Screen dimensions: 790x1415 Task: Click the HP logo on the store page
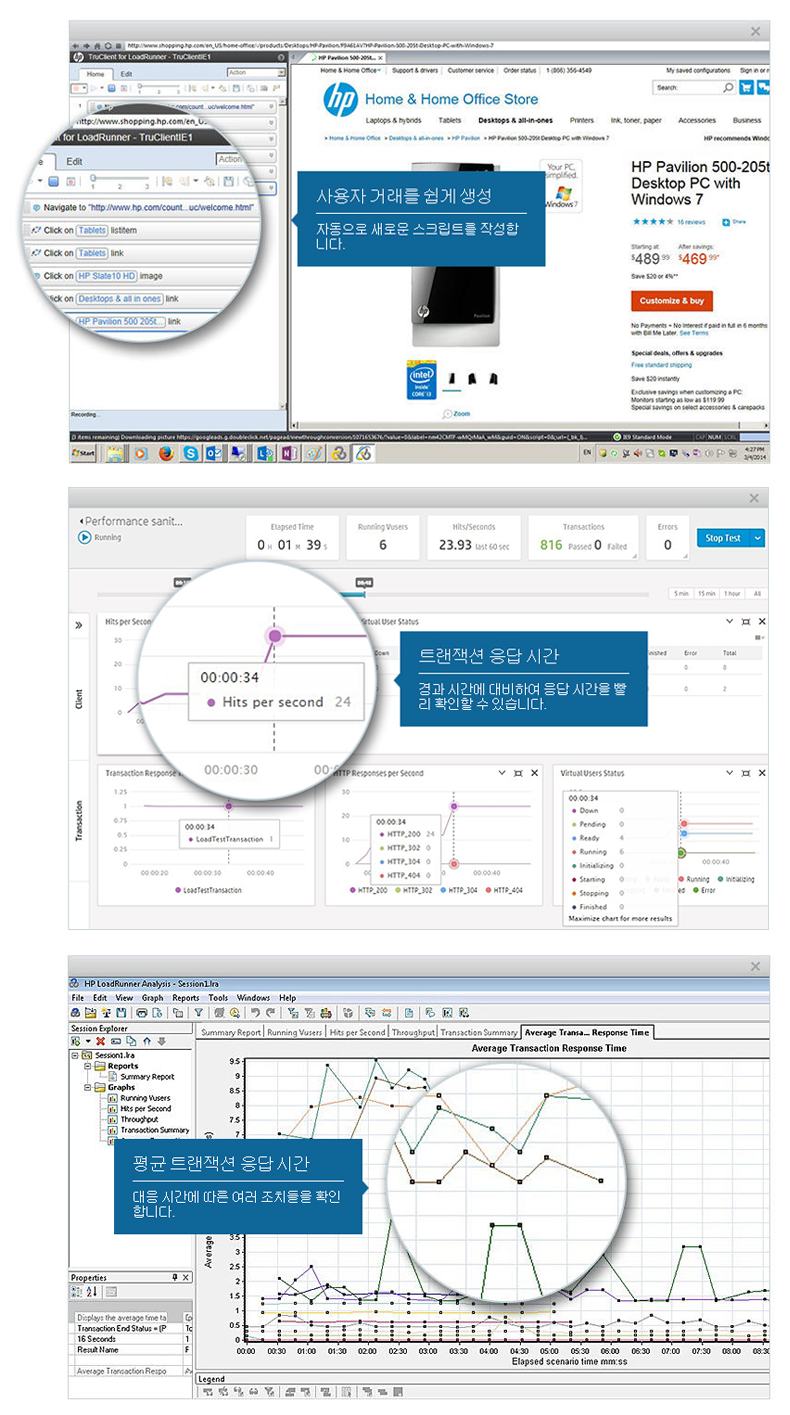coord(339,99)
